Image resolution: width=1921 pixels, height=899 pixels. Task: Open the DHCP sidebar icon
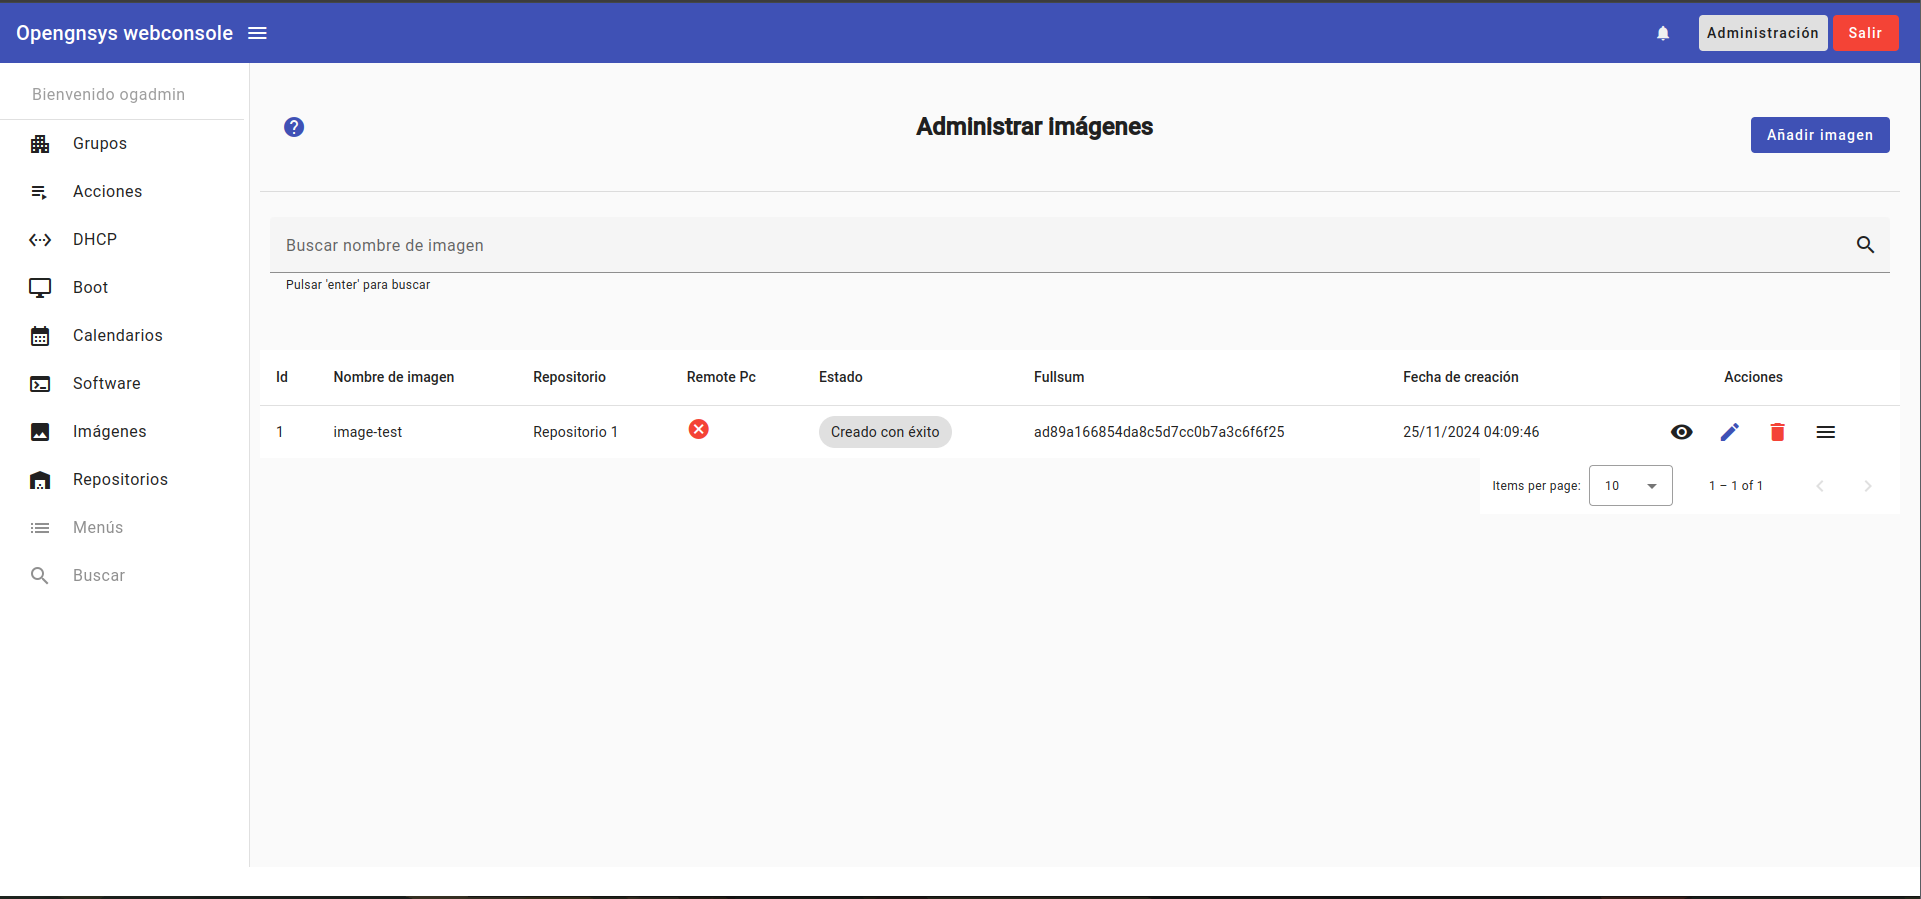tap(40, 240)
